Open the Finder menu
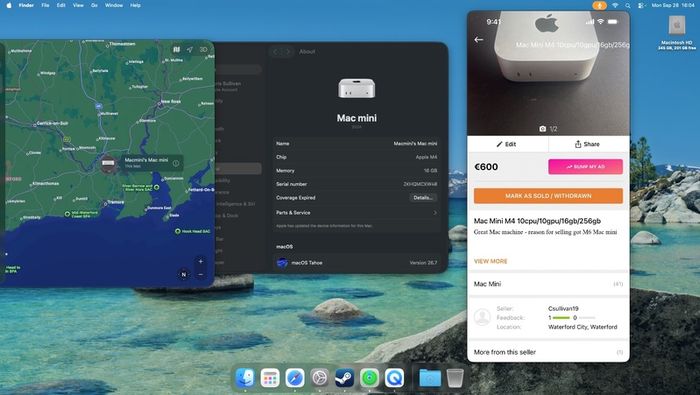700x395 pixels. [26, 5]
